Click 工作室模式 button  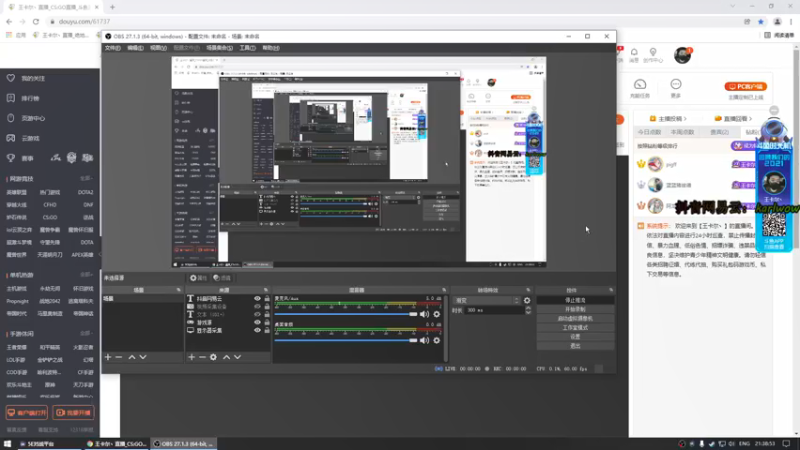[575, 328]
